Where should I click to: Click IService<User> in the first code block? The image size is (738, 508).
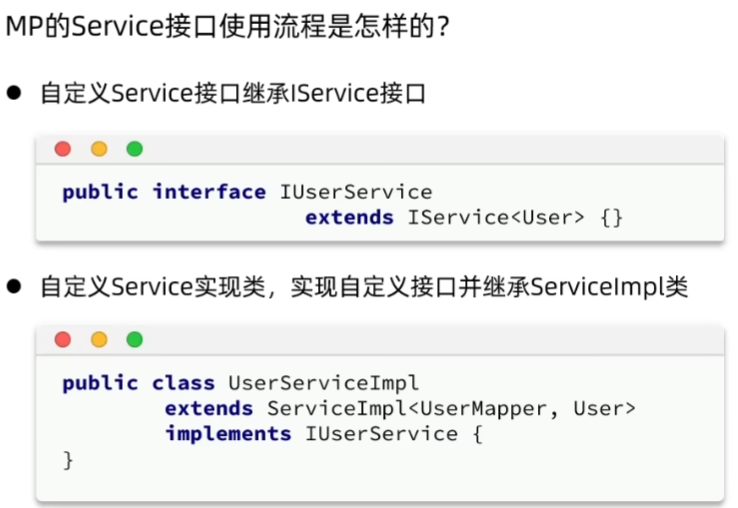[x=496, y=218]
